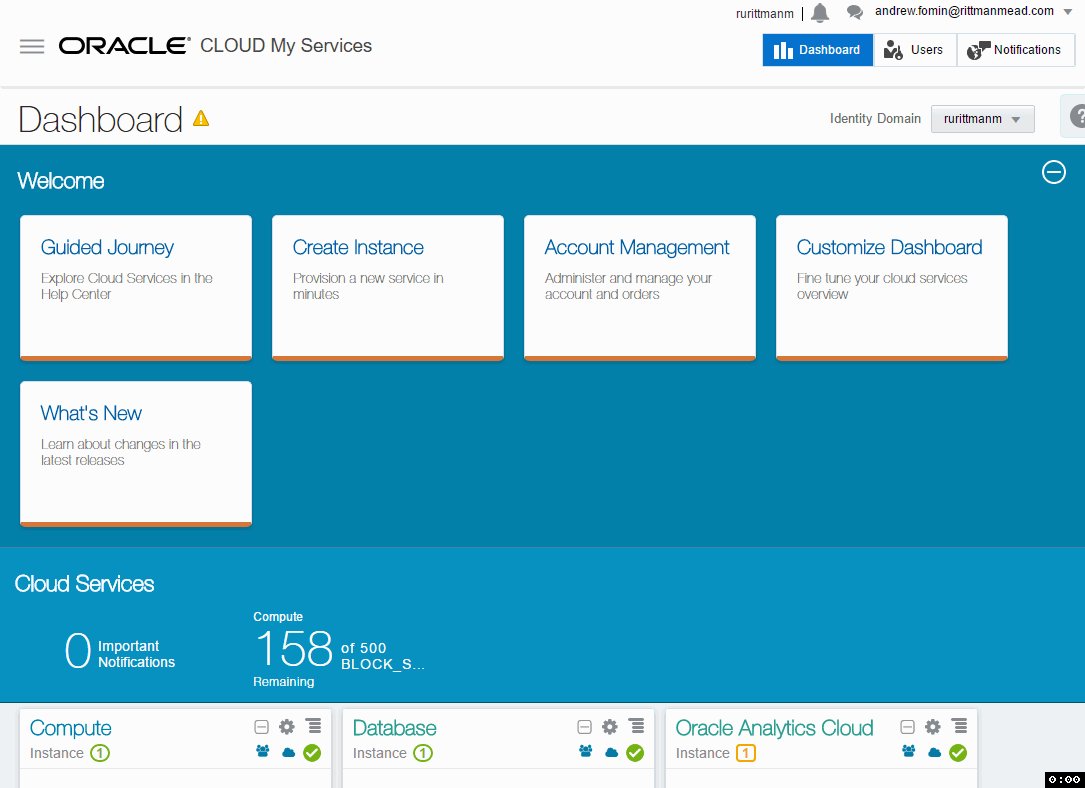Open the Compute service title link

(x=71, y=728)
